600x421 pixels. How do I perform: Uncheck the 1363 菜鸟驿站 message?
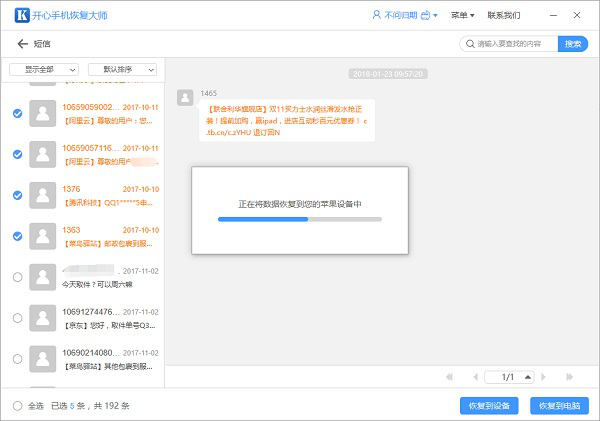pos(17,236)
